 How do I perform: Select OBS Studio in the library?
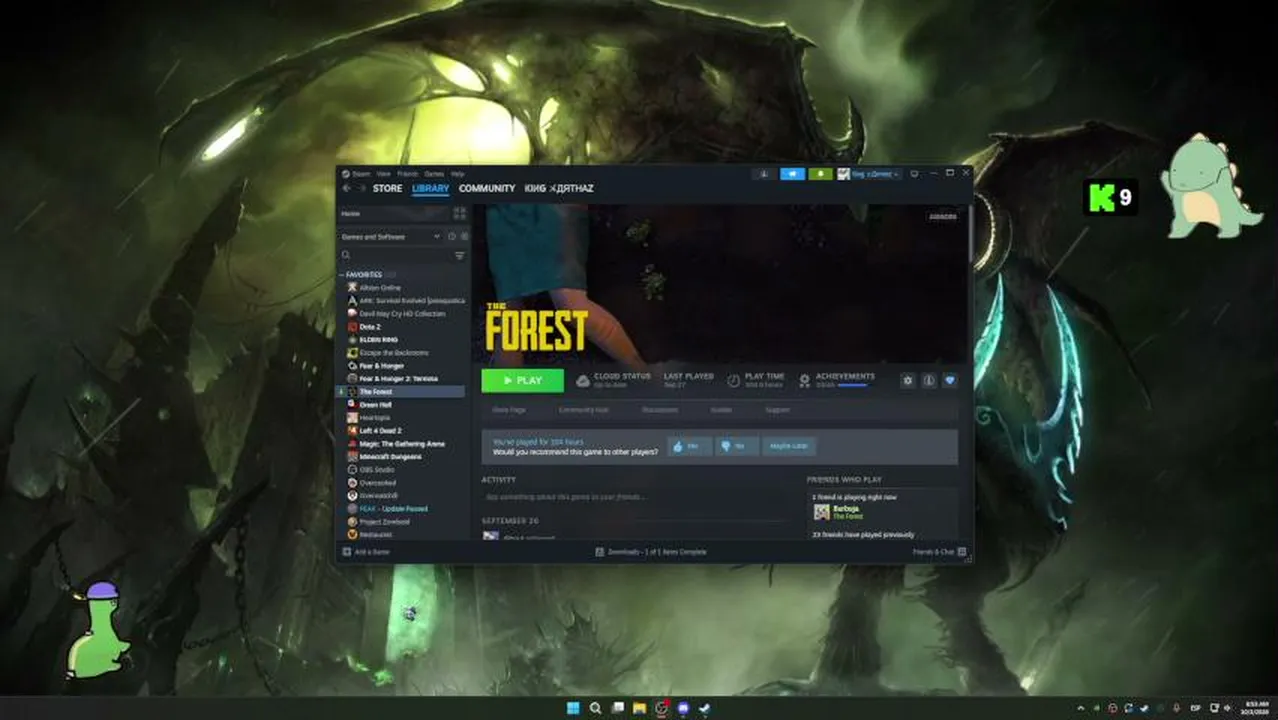coord(377,470)
